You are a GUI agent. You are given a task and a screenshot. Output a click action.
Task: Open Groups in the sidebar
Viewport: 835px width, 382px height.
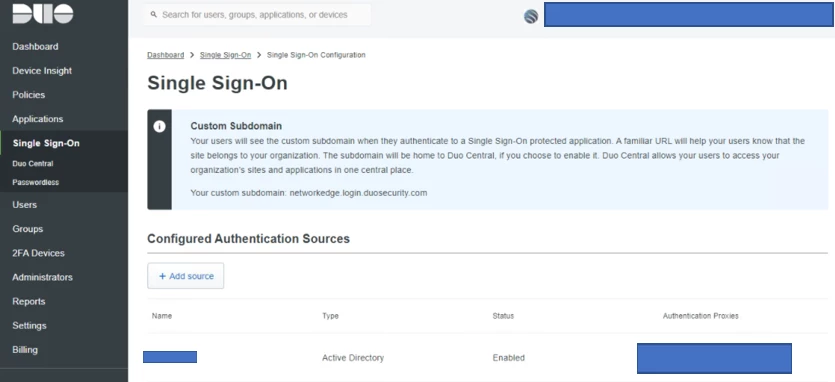tap(28, 229)
